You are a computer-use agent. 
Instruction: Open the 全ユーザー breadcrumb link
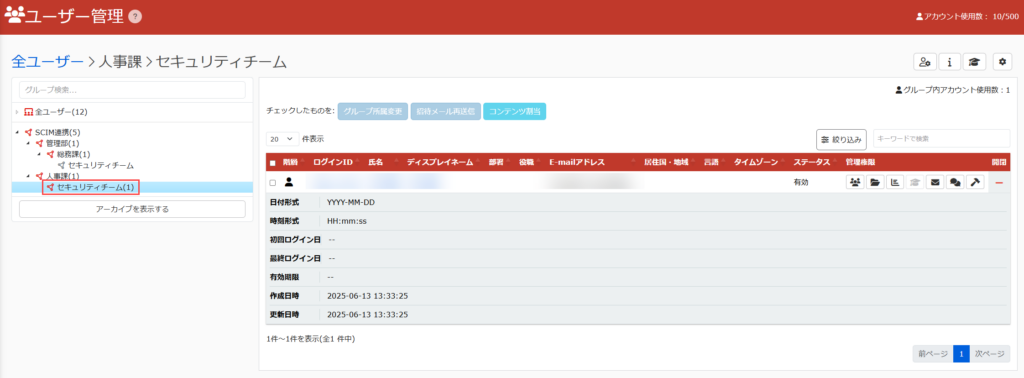tap(48, 62)
